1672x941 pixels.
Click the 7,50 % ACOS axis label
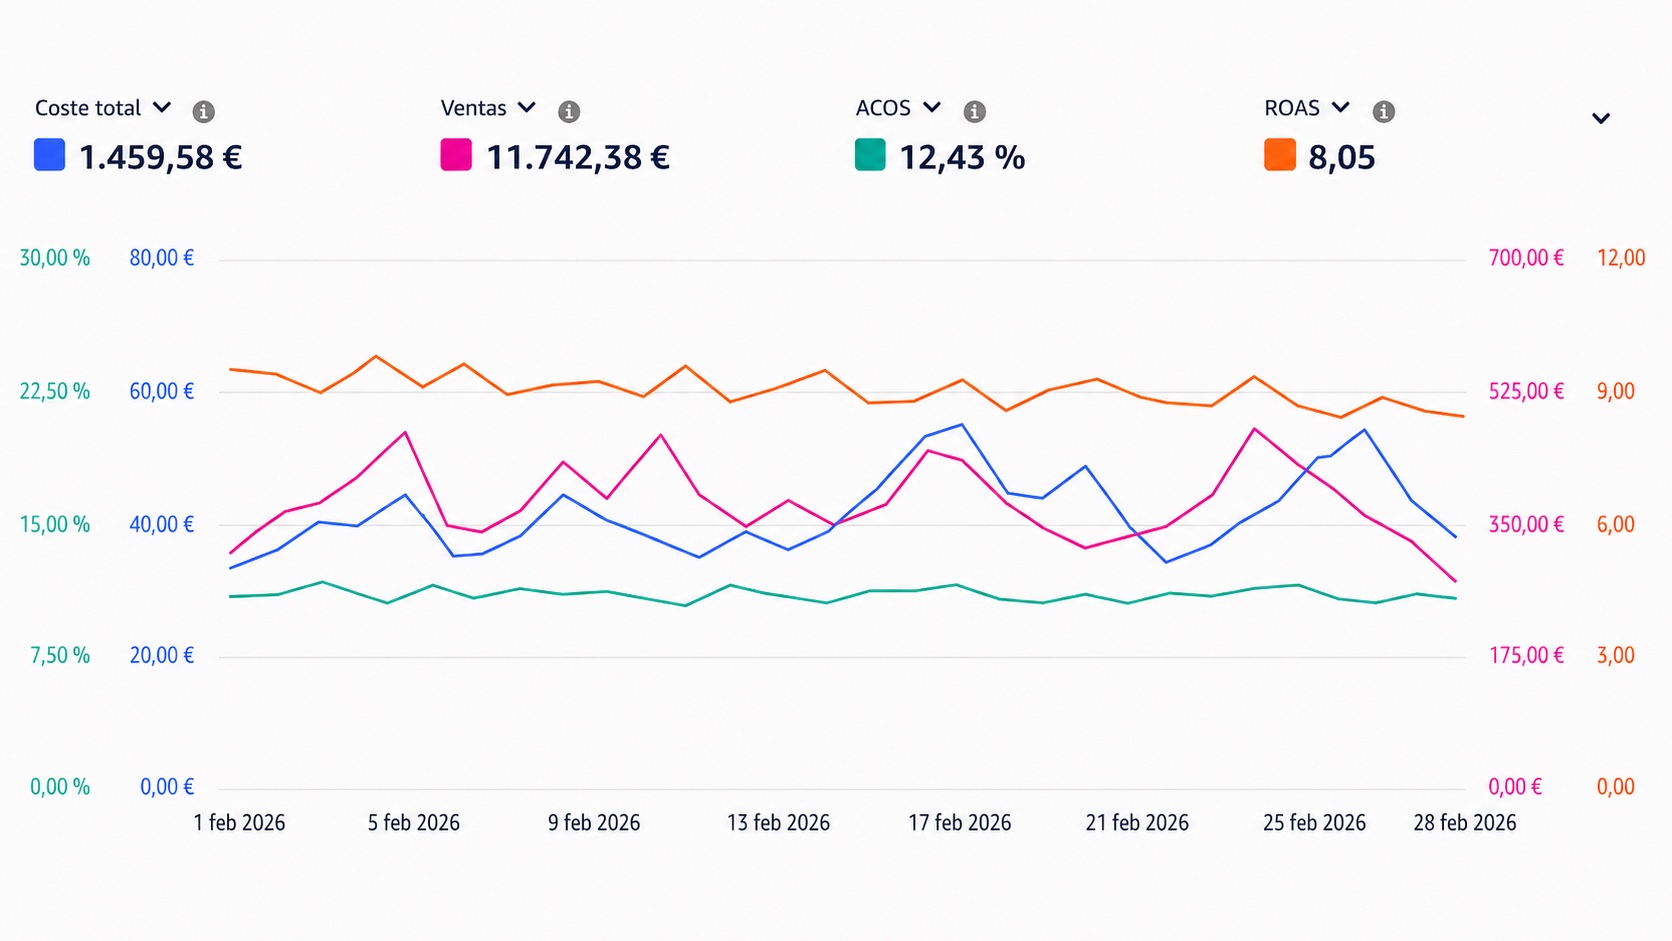[60, 655]
